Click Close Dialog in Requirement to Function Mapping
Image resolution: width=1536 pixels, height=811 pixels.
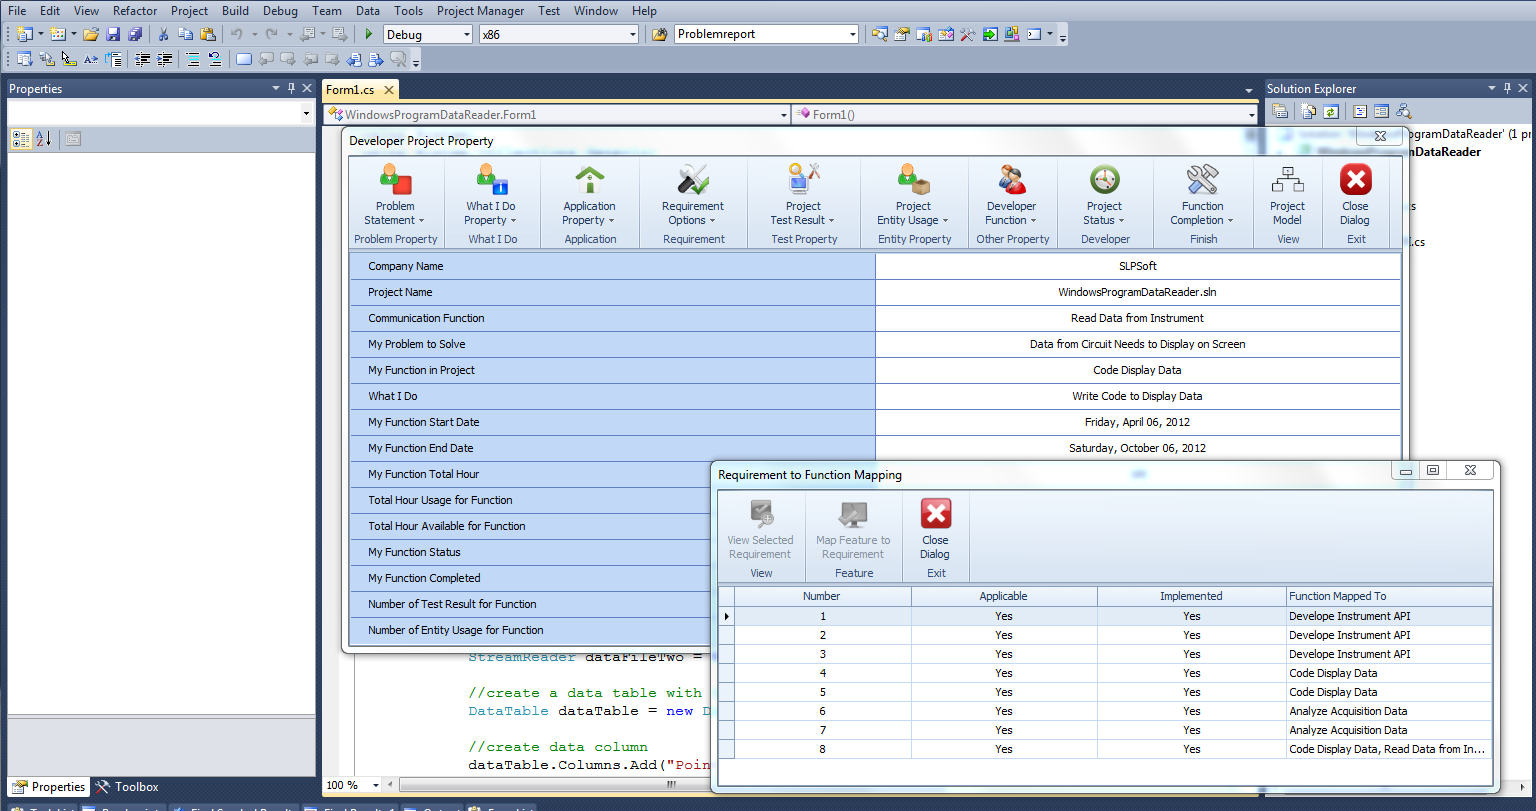935,530
